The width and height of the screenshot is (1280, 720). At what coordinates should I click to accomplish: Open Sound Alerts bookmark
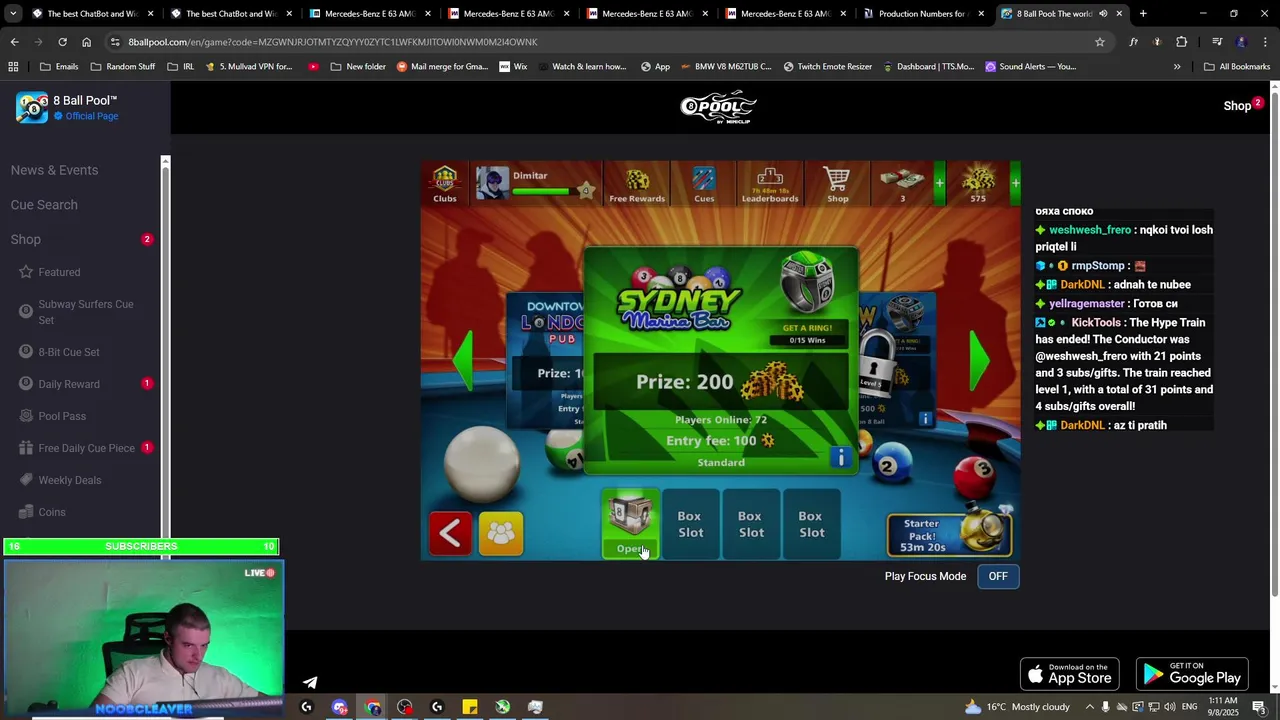click(1030, 67)
